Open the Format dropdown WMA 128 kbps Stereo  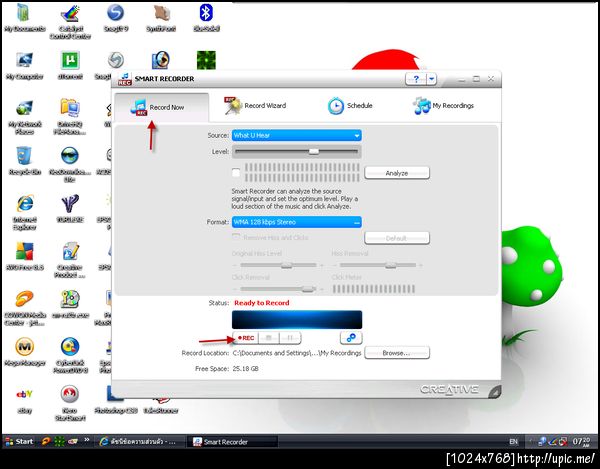[297, 222]
